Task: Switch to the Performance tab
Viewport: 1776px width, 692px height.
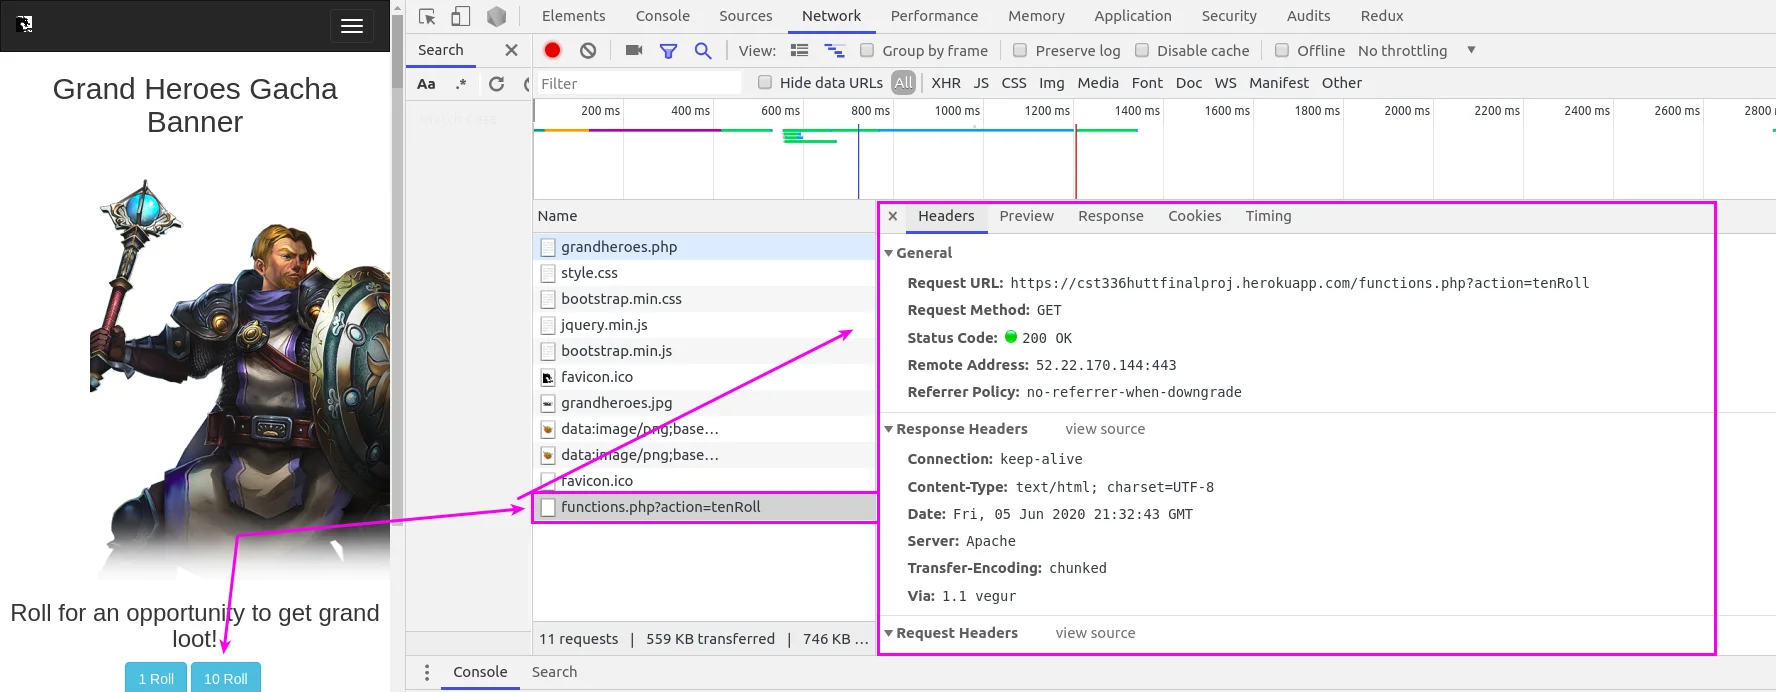Action: (x=934, y=16)
